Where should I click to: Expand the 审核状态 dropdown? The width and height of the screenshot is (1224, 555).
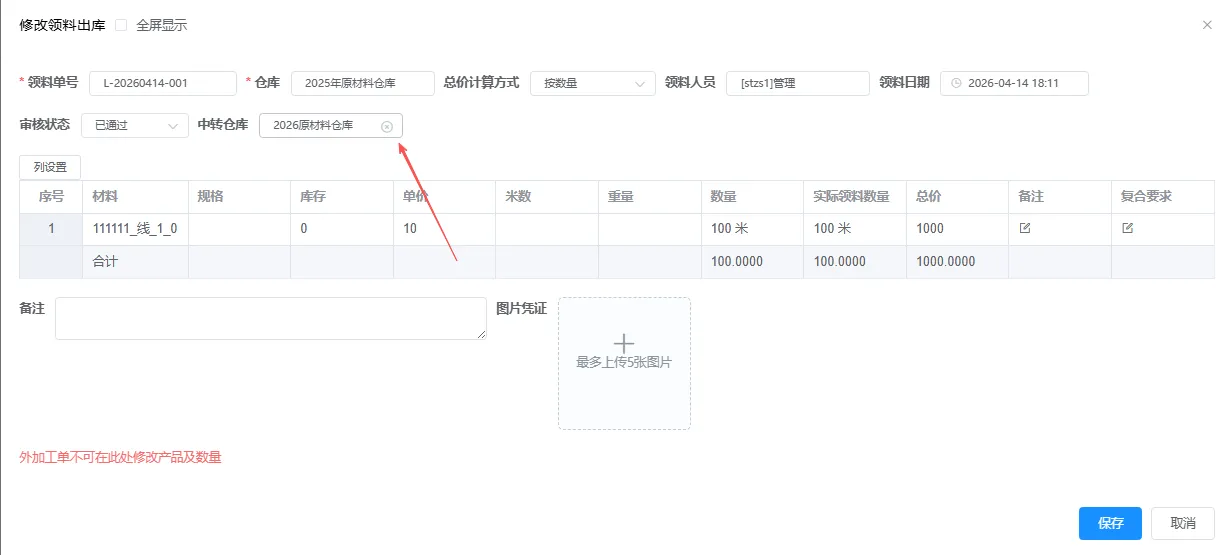coord(134,125)
